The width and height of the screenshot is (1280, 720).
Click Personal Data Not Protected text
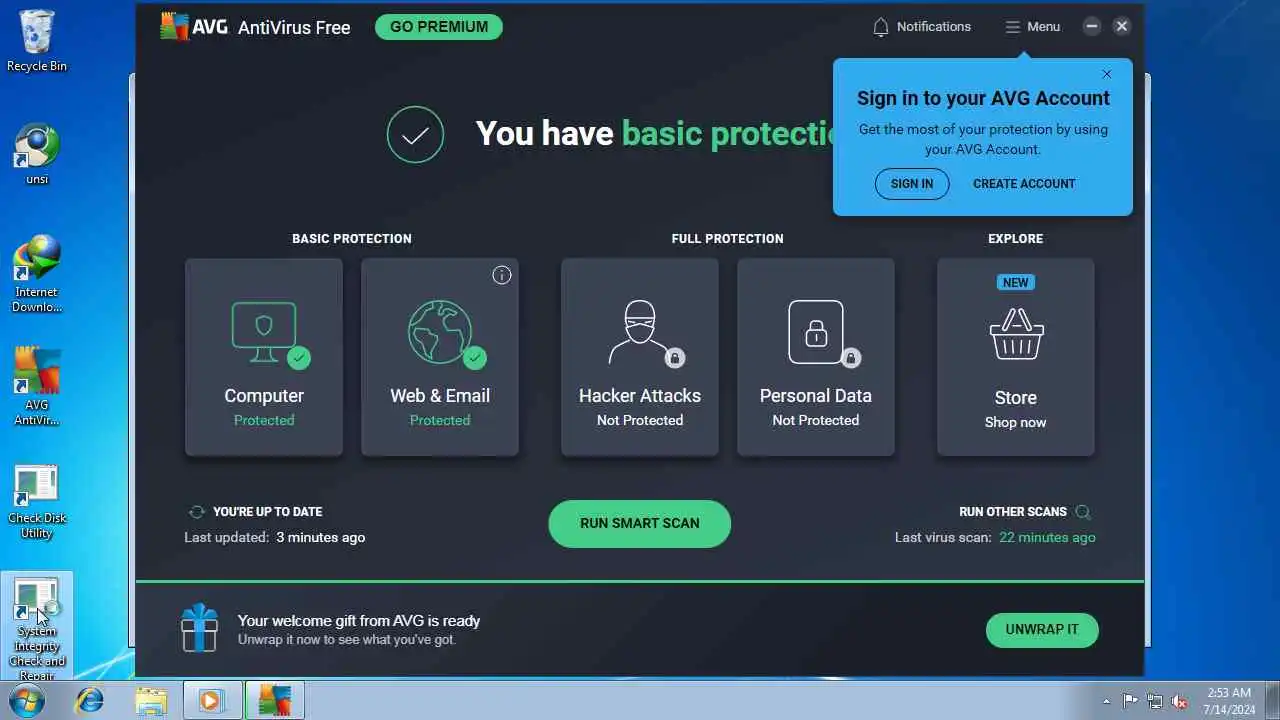[816, 421]
